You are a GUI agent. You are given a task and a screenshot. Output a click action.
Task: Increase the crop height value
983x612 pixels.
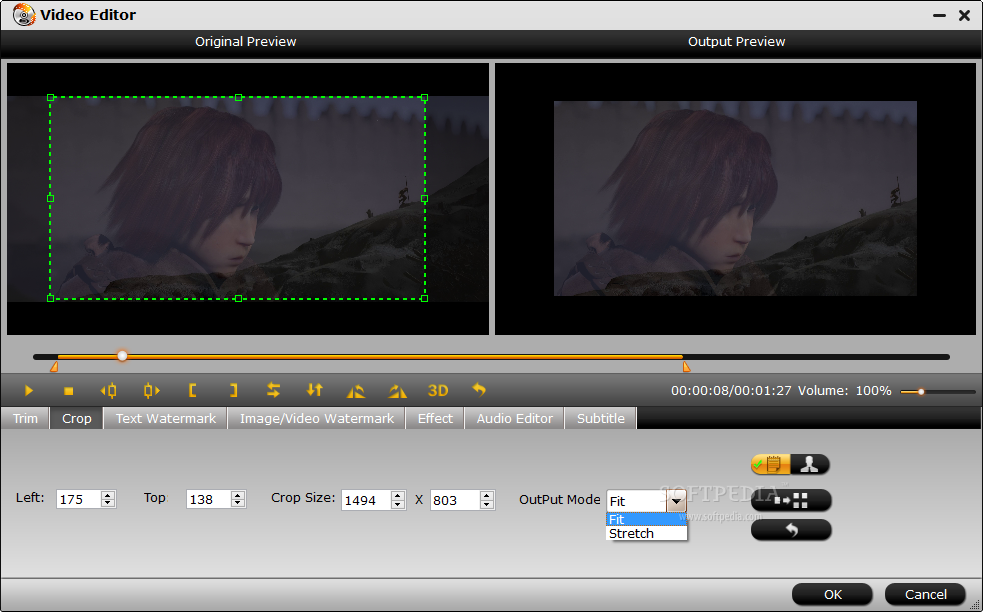pos(486,496)
